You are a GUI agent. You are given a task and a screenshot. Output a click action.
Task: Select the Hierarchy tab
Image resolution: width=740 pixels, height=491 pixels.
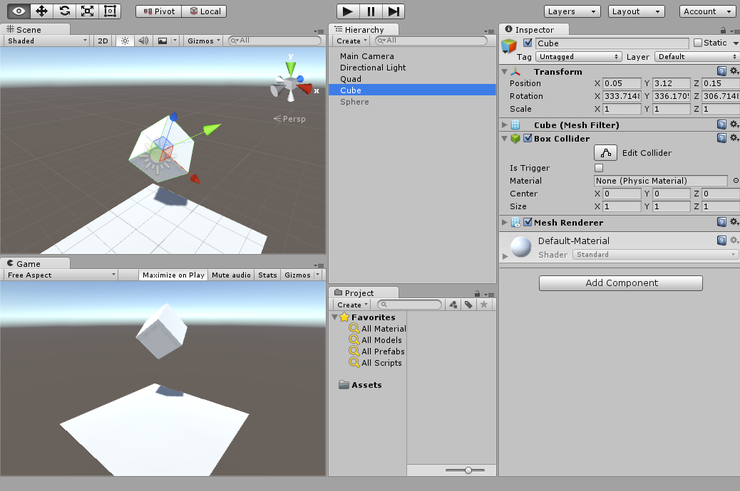click(363, 29)
